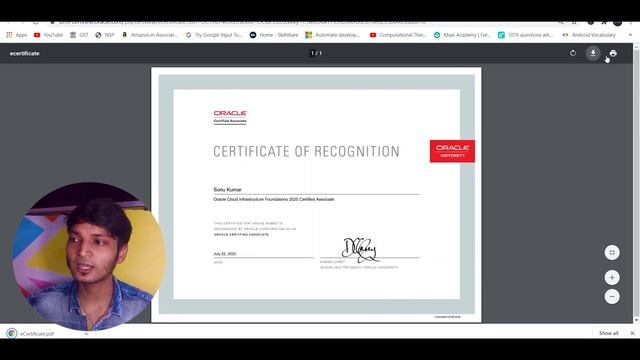Open the NSP bookmark
The height and width of the screenshot is (360, 640).
[x=104, y=35]
